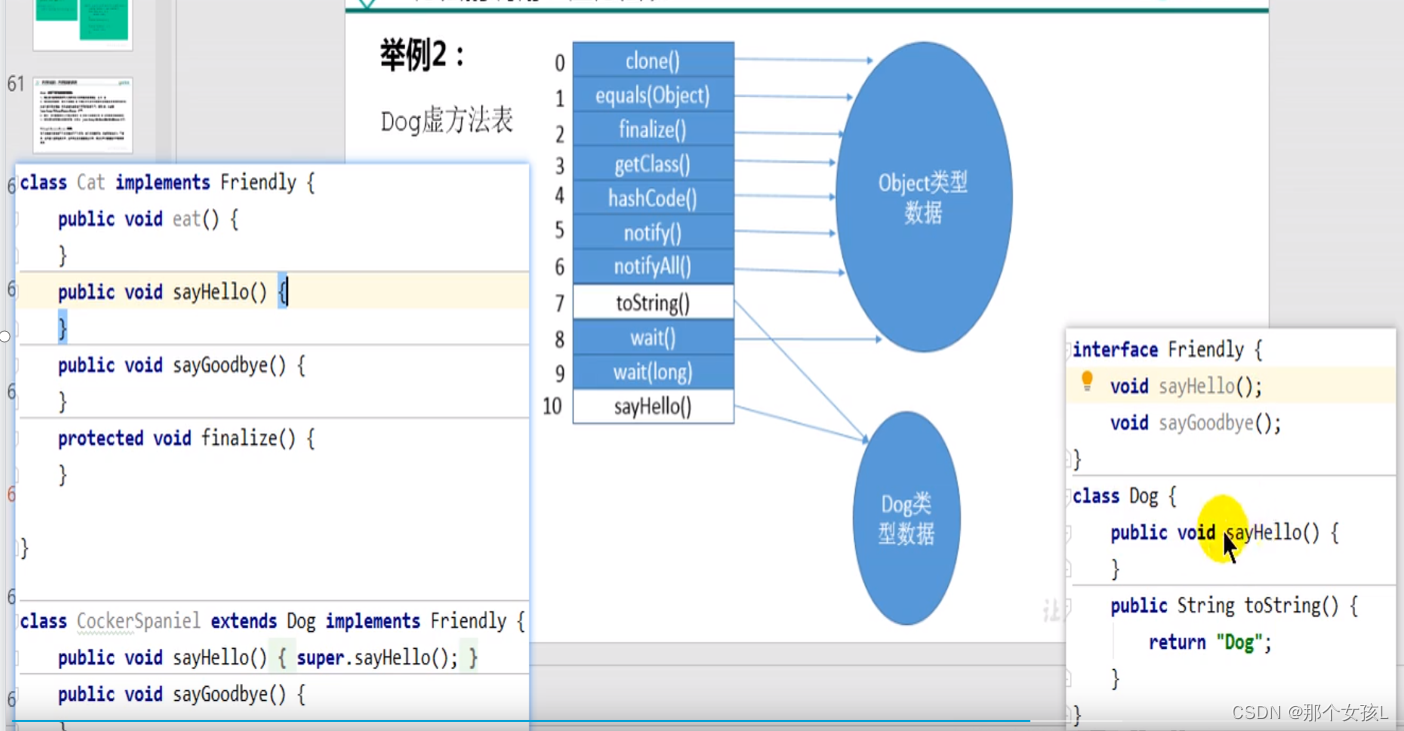Click the index number 7 beside toString()

pyautogui.click(x=560, y=303)
